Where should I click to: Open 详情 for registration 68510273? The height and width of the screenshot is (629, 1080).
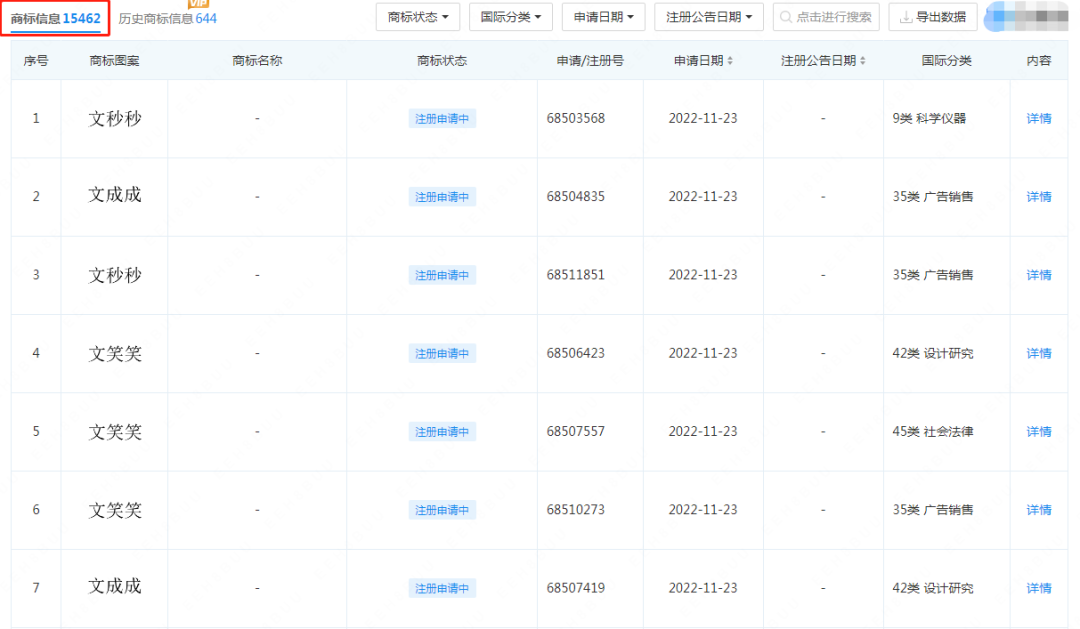[1039, 510]
